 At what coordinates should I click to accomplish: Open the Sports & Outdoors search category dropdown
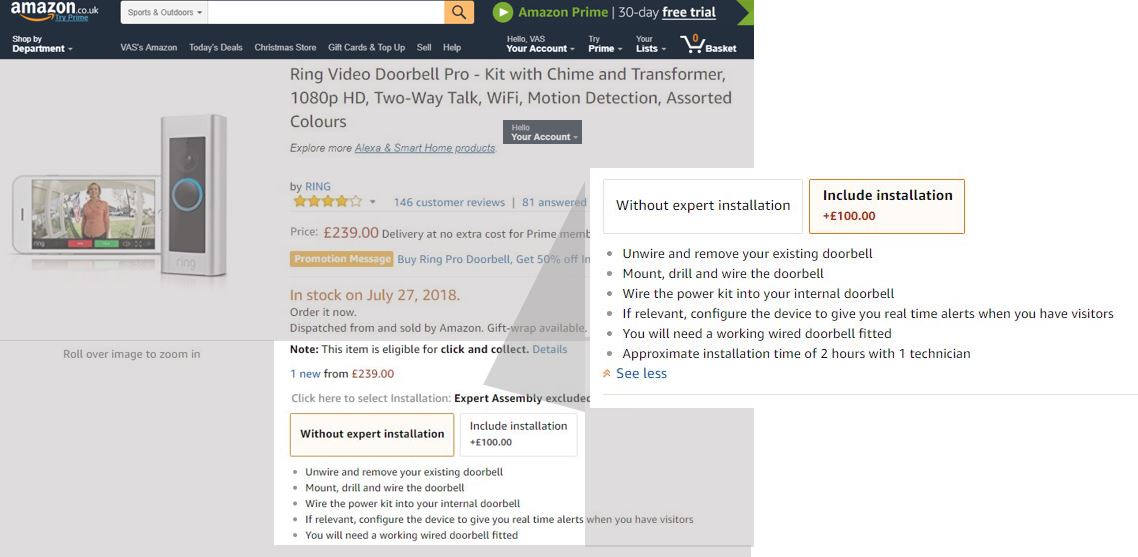(x=164, y=13)
